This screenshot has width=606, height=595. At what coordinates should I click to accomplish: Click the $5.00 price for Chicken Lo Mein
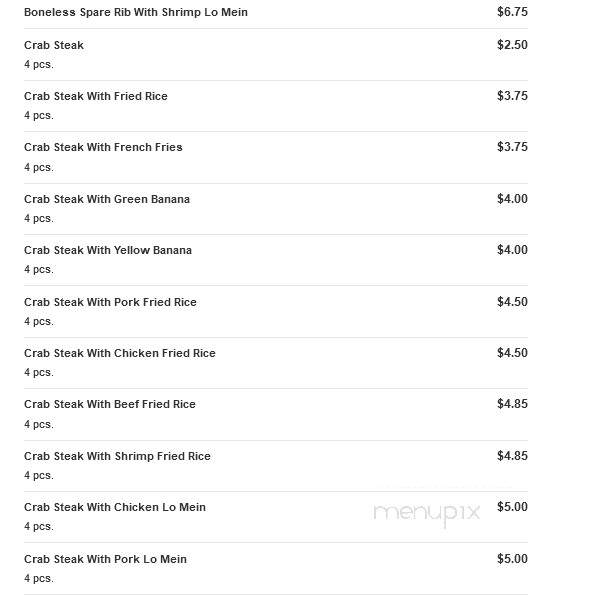pos(512,507)
